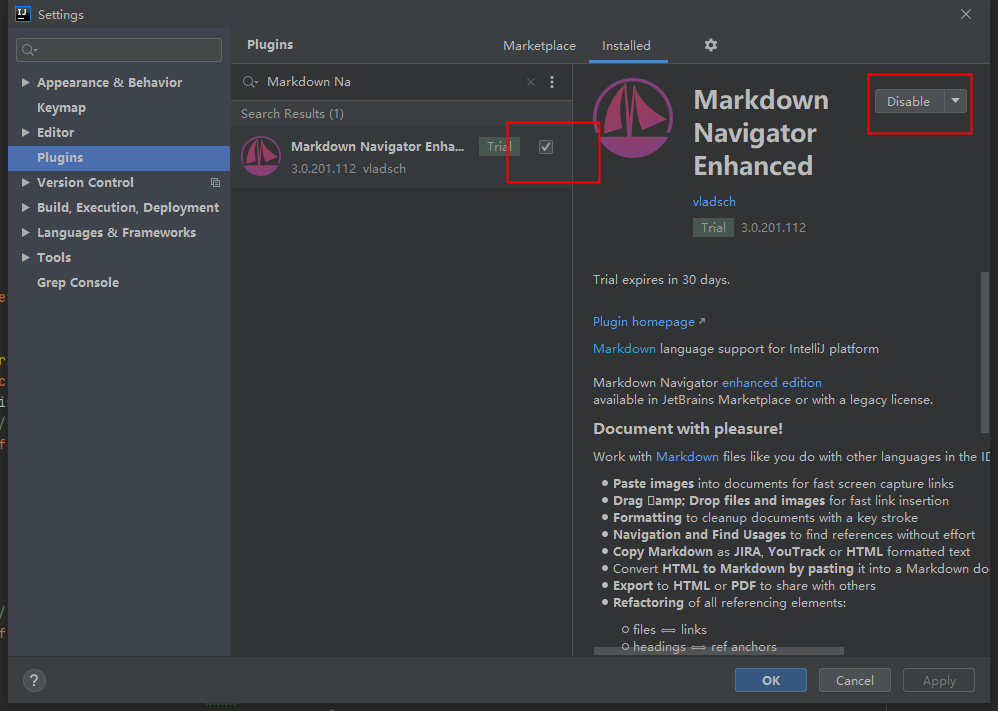Image resolution: width=998 pixels, height=711 pixels.
Task: Select Plugins in settings tree
Action: point(119,158)
